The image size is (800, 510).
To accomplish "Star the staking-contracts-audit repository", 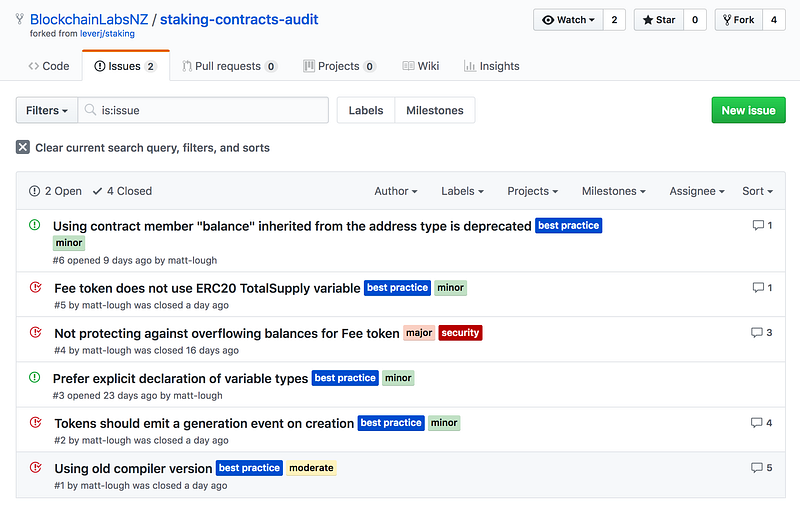I will 659,20.
